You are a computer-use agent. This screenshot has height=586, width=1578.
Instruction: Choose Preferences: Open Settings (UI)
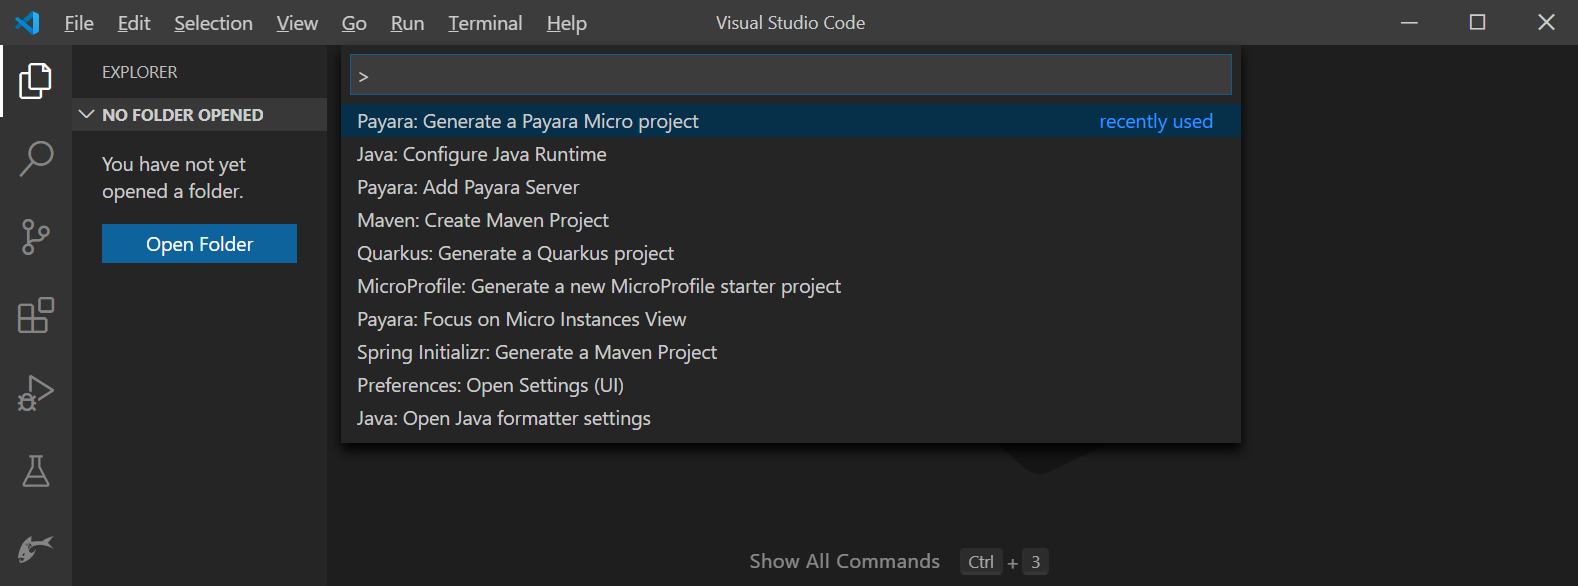click(x=490, y=385)
